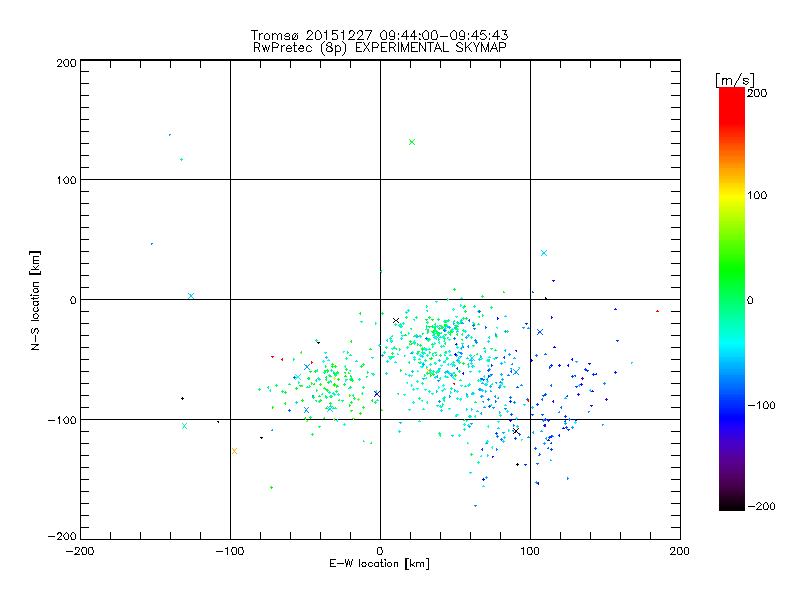Click the E-W location [km] axis label

click(380, 564)
